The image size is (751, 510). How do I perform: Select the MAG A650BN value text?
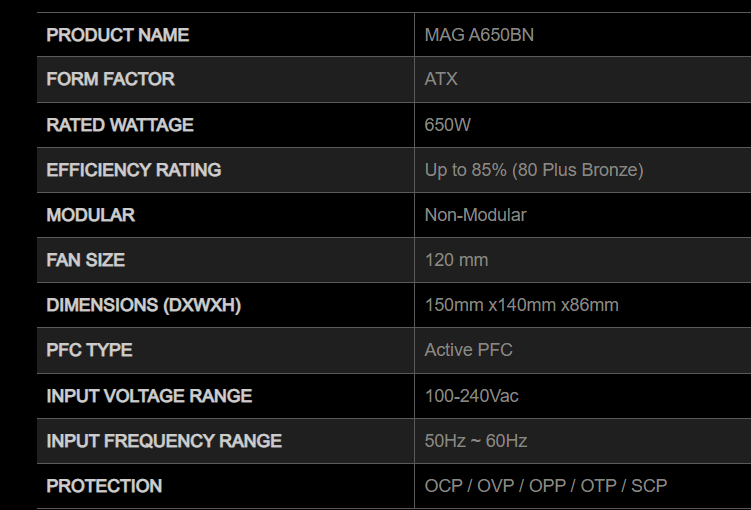tap(479, 35)
